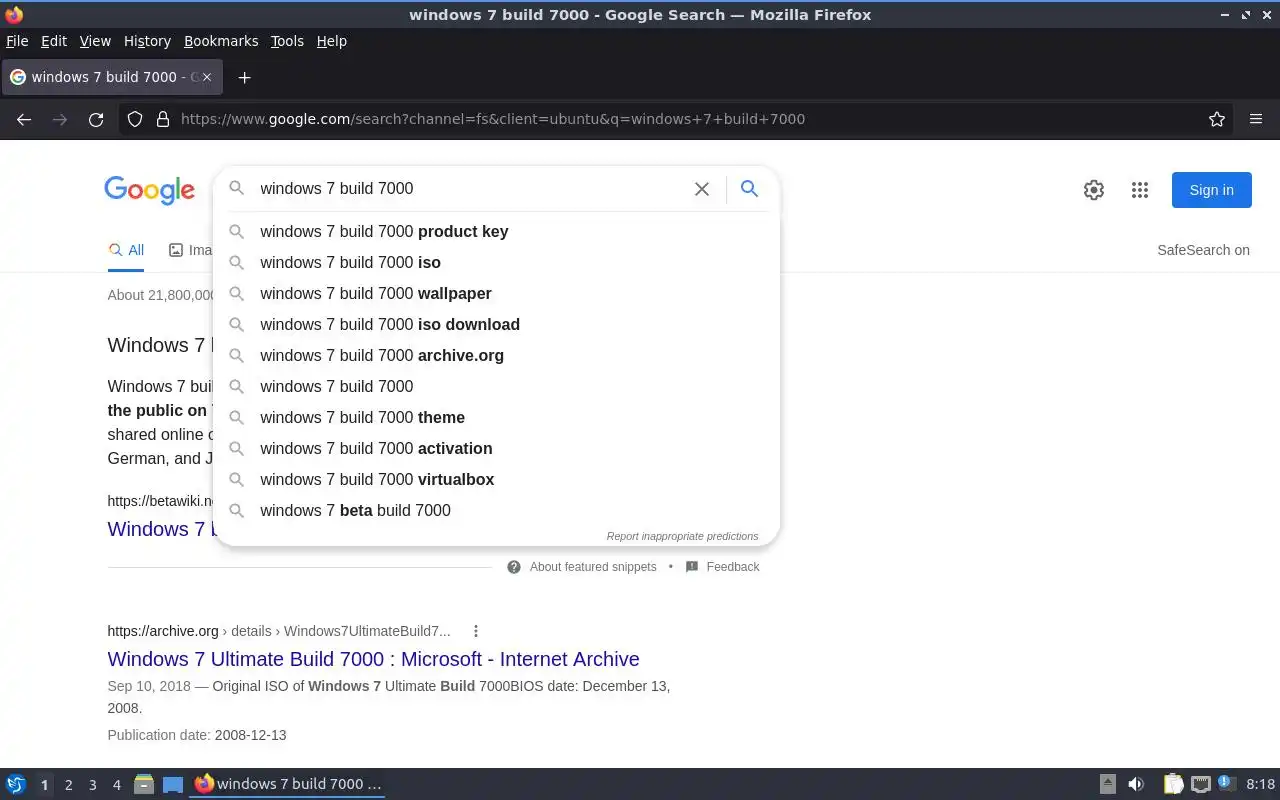
Task: Choose suggestion 'windows 7 build 7000 activation'
Action: pyautogui.click(x=496, y=448)
